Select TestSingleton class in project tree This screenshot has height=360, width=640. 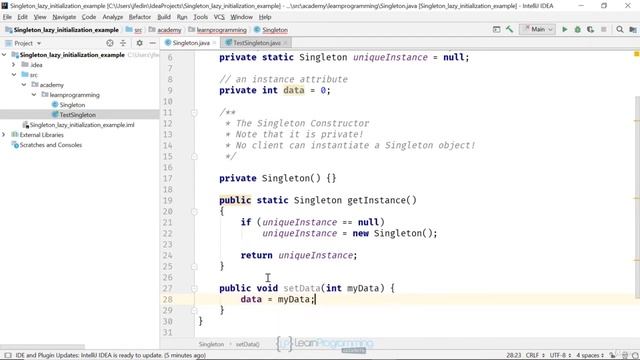click(78, 115)
